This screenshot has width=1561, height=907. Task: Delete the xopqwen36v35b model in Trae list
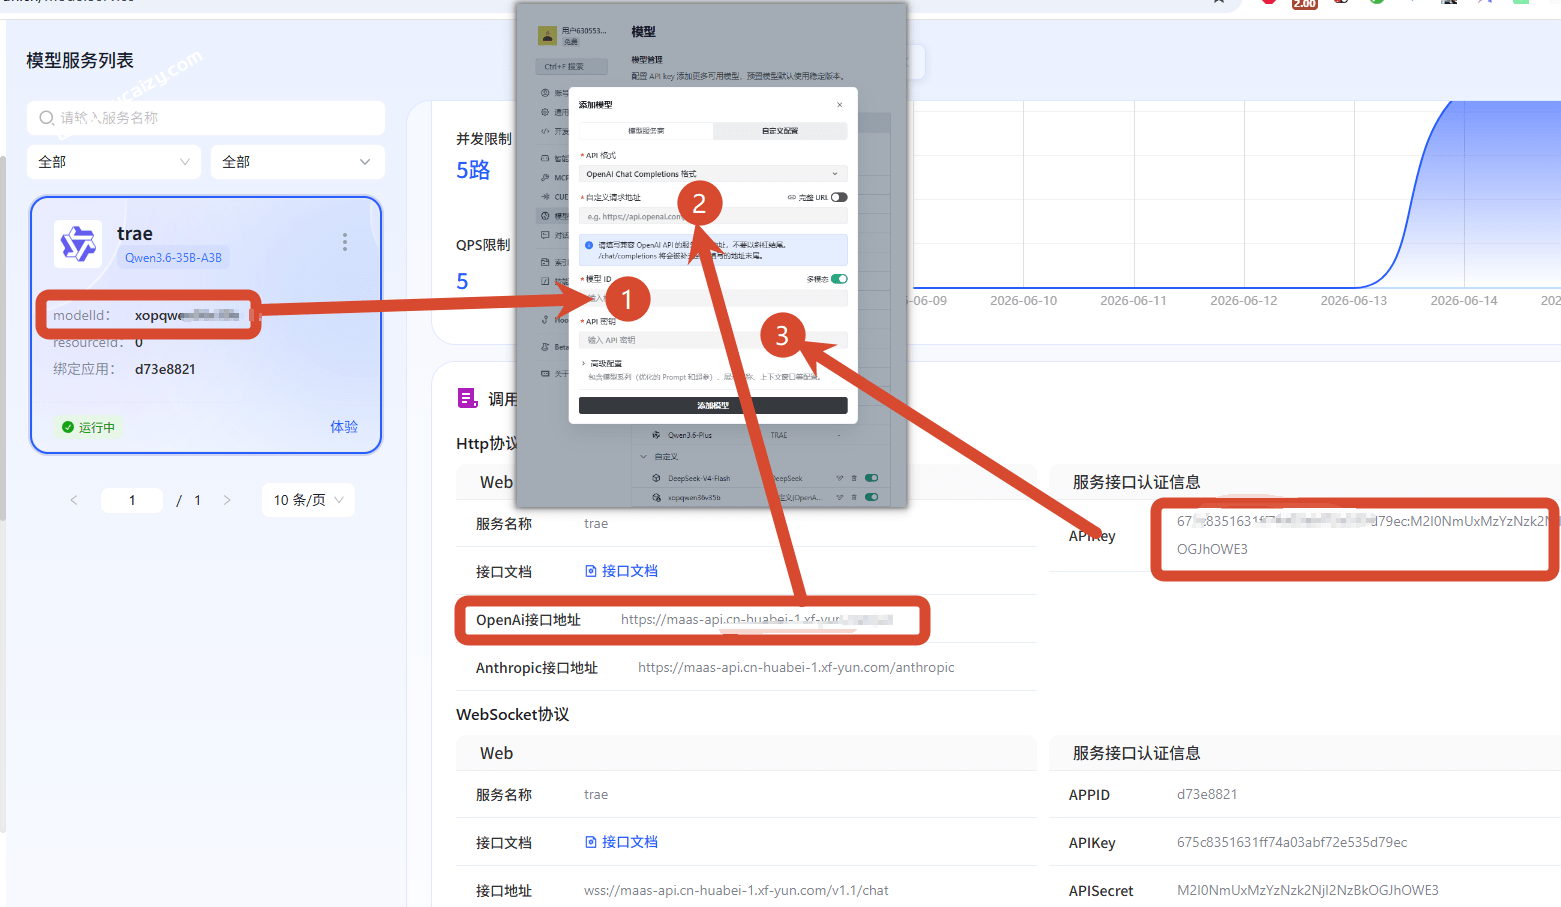pos(854,497)
